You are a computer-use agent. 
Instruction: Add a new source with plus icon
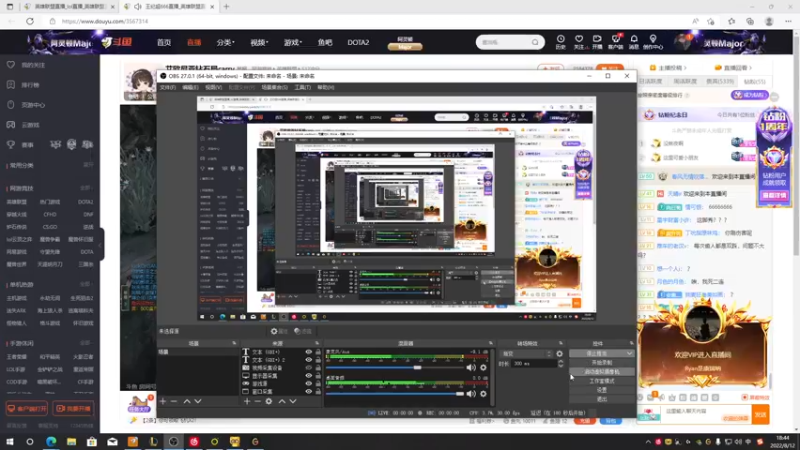tap(247, 402)
